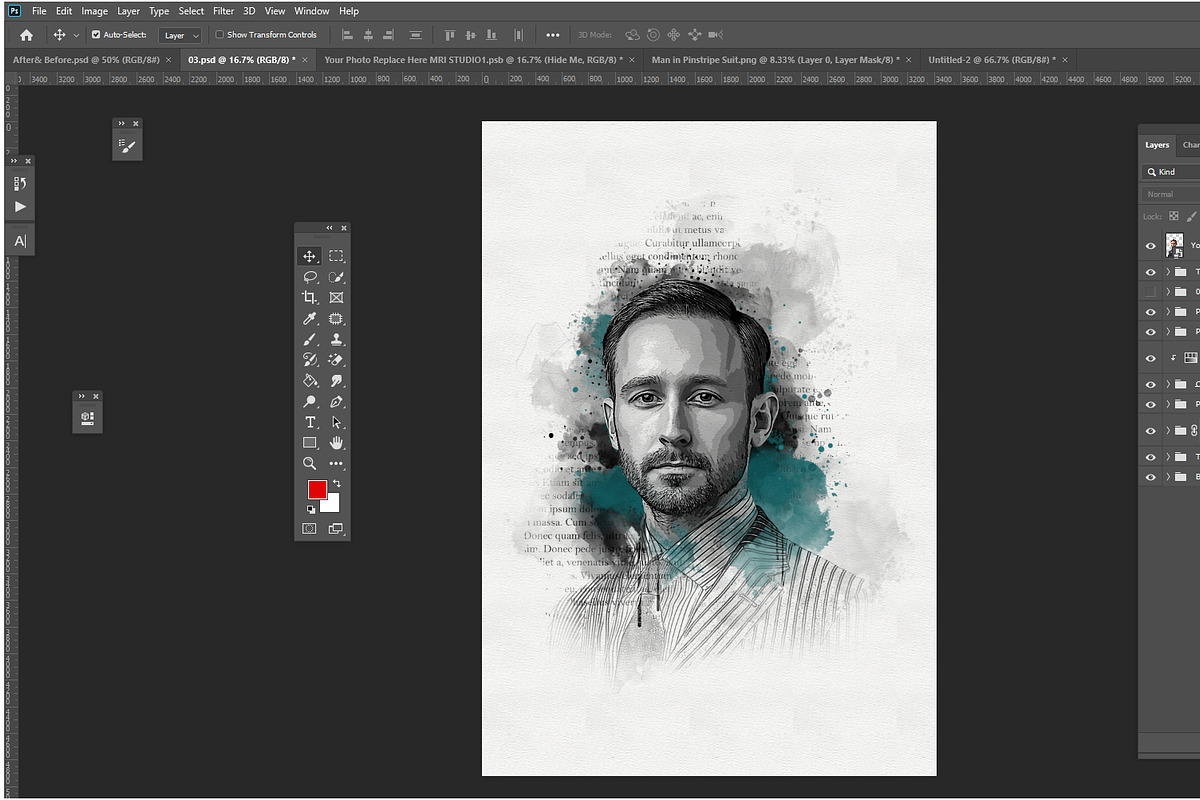Toggle Quick Mask mode

310,528
